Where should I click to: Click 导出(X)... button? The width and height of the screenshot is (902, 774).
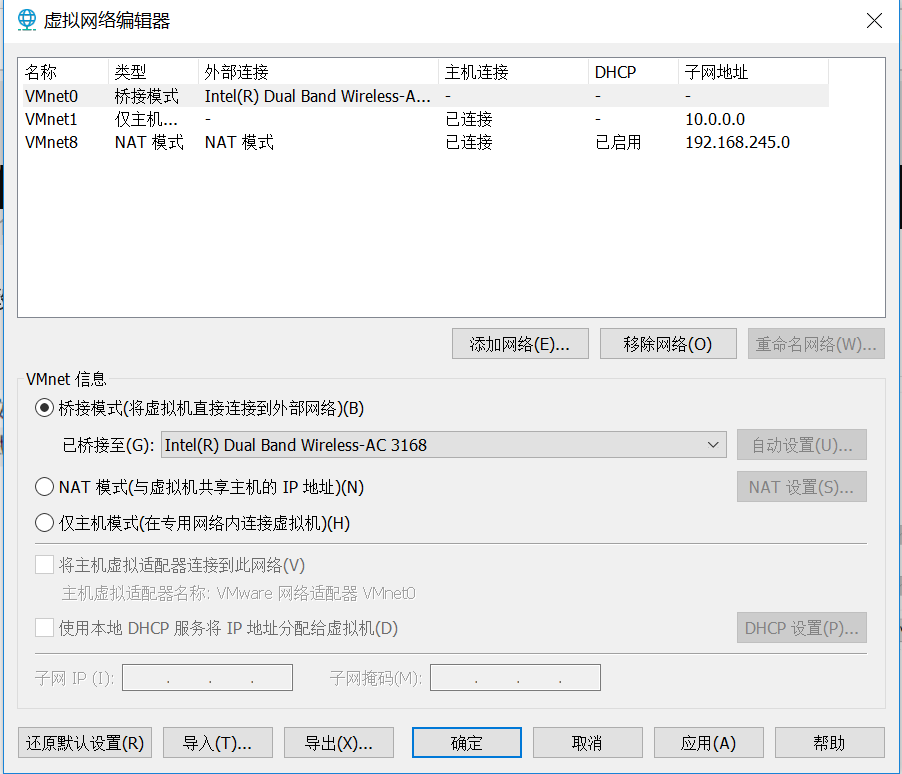339,743
